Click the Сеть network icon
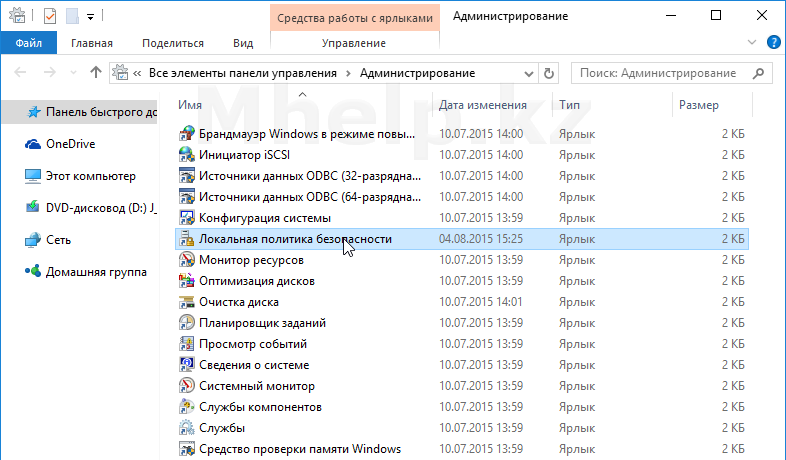 tap(33, 240)
